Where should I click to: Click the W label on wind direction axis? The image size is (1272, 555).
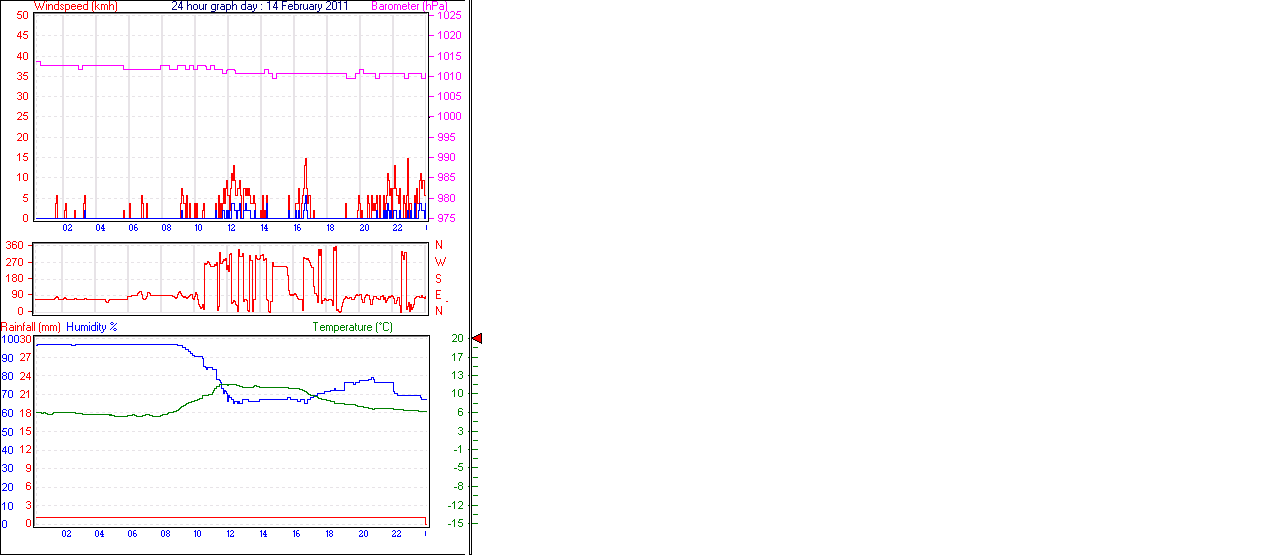tap(439, 262)
